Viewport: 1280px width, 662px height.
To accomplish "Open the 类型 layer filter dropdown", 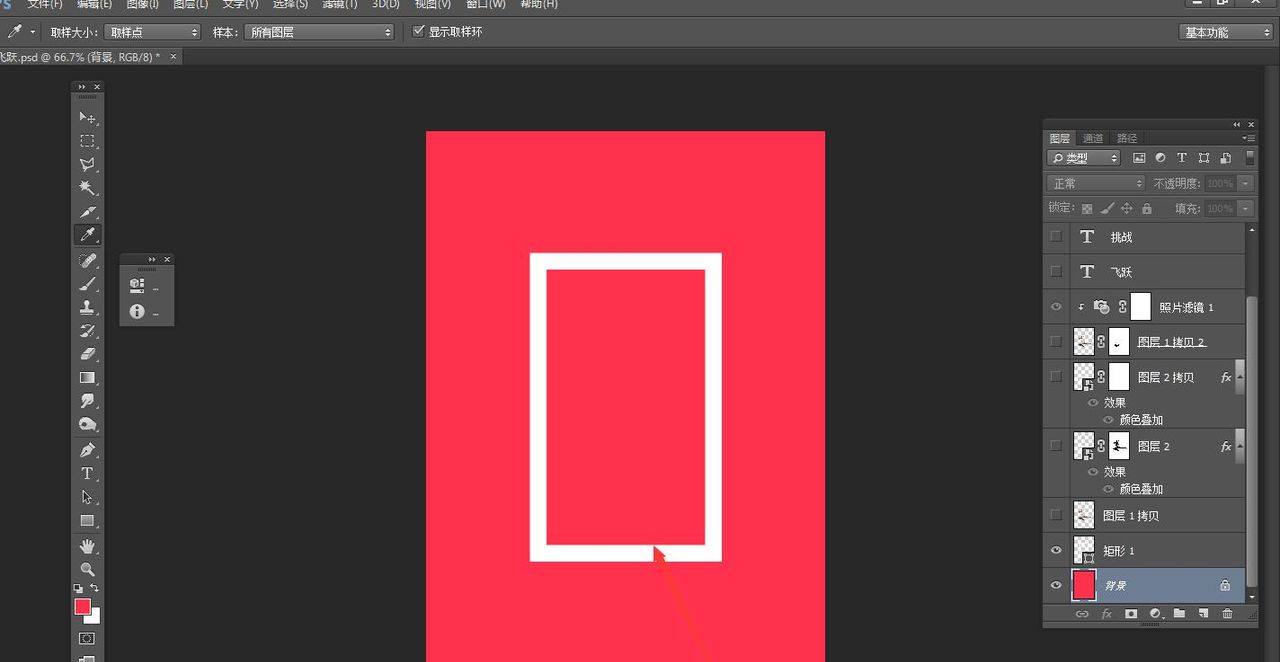I will click(x=1084, y=158).
